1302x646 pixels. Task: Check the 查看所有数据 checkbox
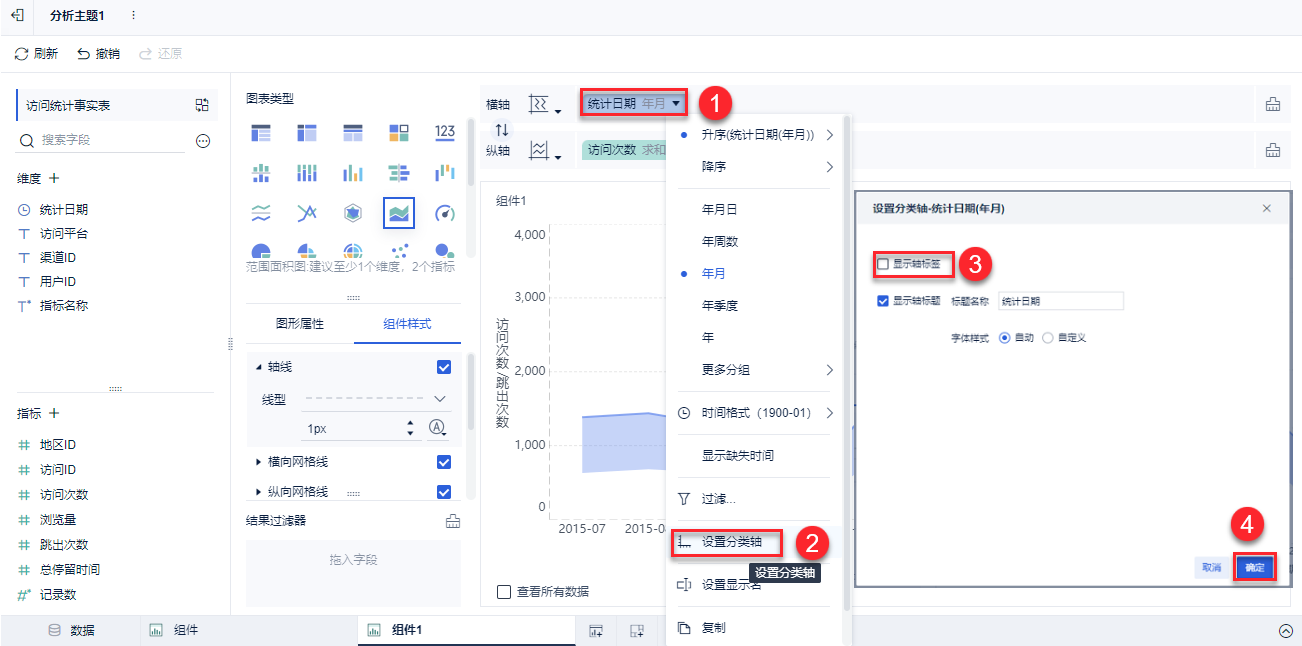coord(504,591)
